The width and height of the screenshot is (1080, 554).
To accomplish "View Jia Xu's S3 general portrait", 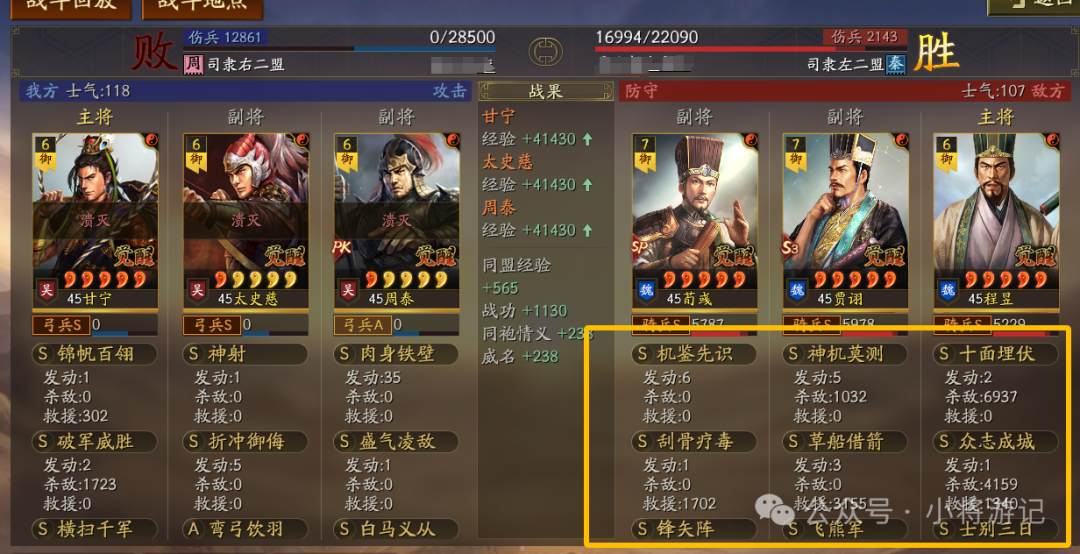I will (846, 221).
